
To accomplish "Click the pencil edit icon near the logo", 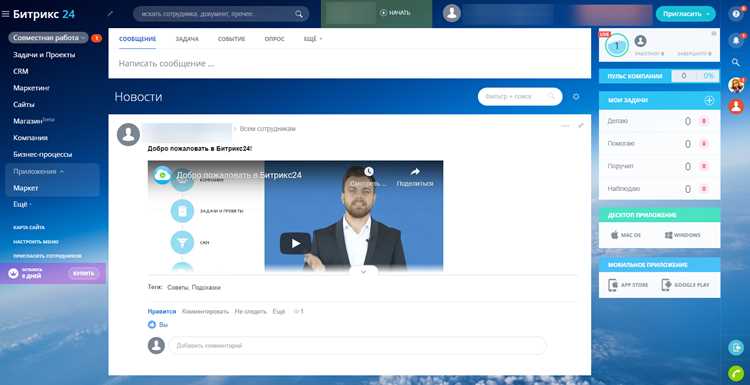I will [110, 13].
